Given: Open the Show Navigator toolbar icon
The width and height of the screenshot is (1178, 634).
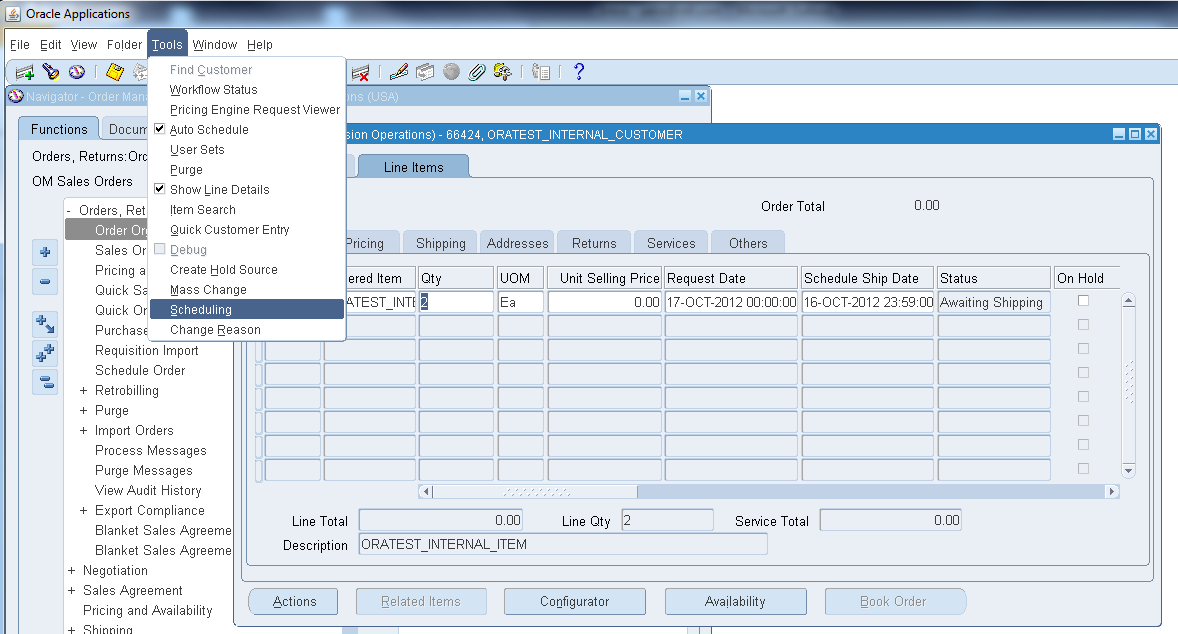Looking at the screenshot, I should tap(77, 72).
